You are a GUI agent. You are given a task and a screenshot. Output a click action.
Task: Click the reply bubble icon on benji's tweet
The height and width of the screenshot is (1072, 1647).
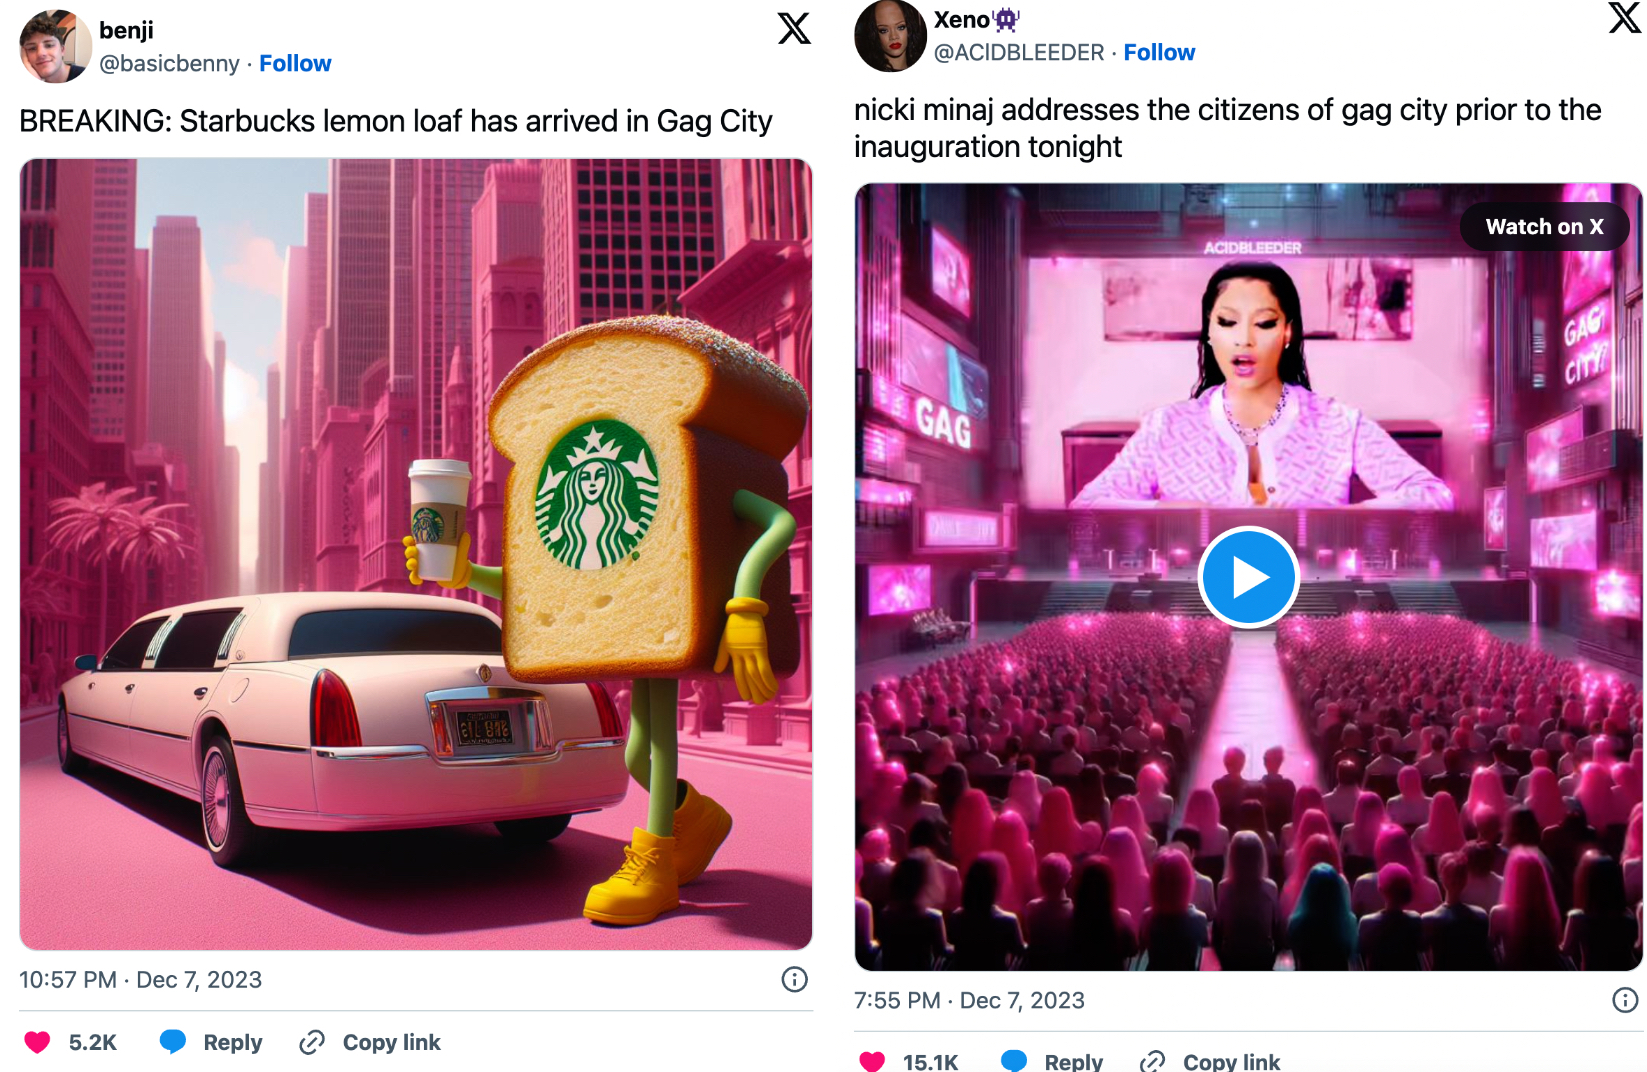click(173, 1042)
